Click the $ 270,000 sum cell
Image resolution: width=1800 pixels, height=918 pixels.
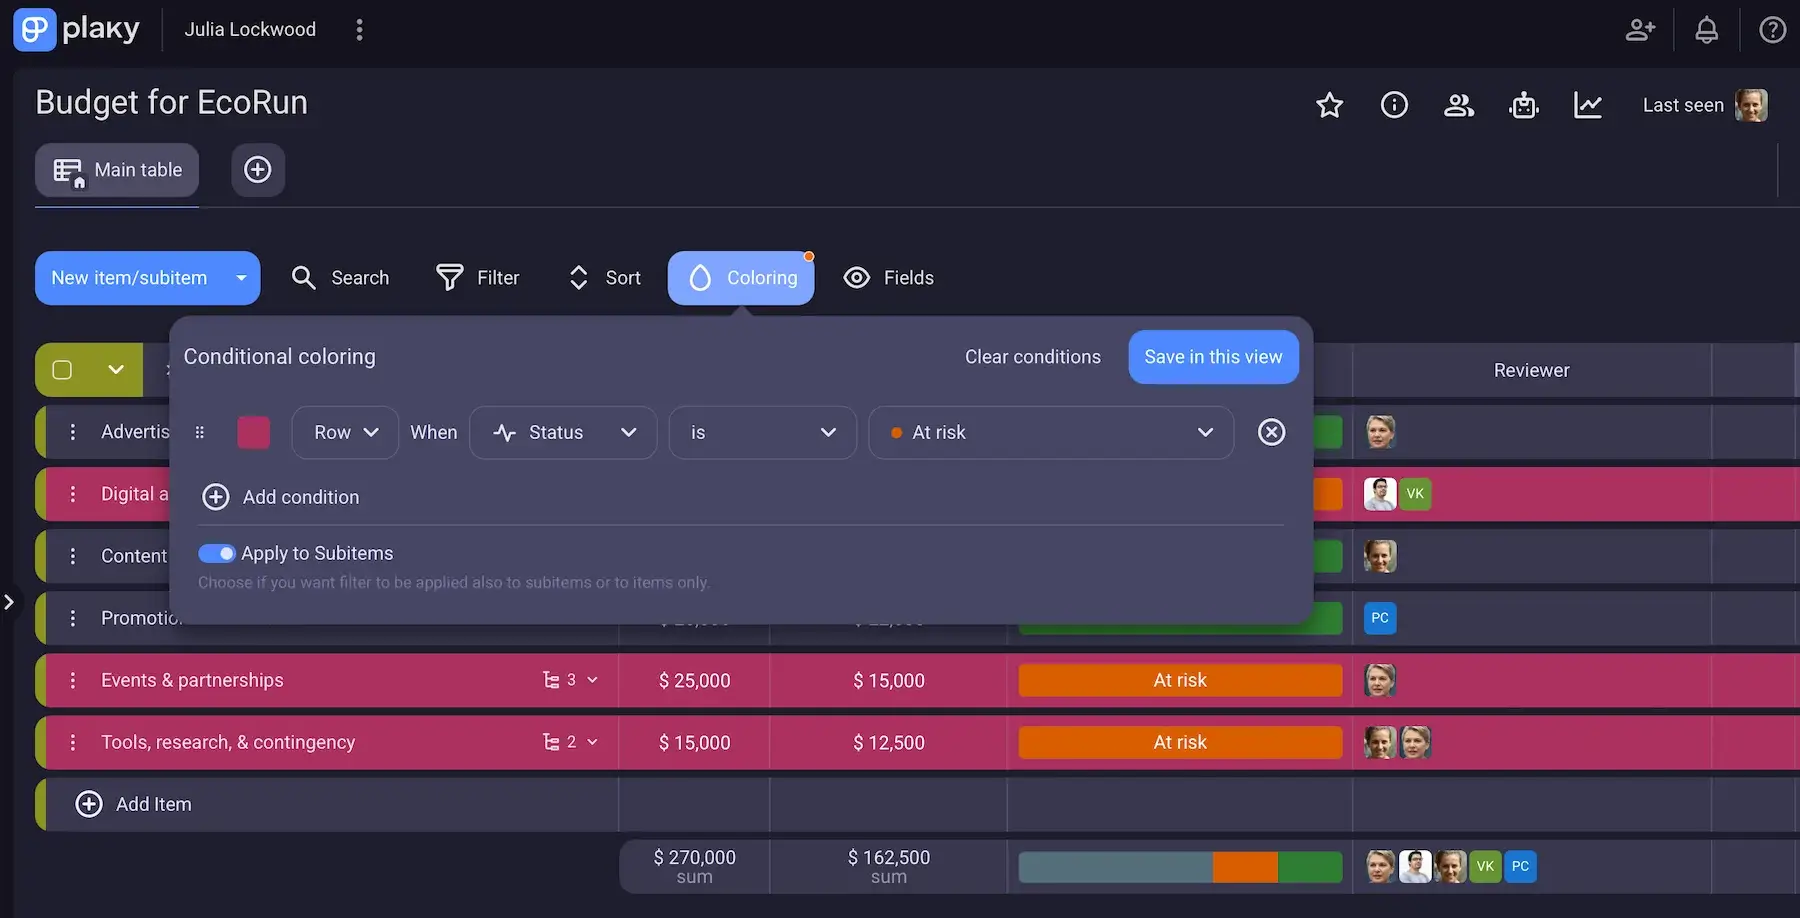pos(694,866)
